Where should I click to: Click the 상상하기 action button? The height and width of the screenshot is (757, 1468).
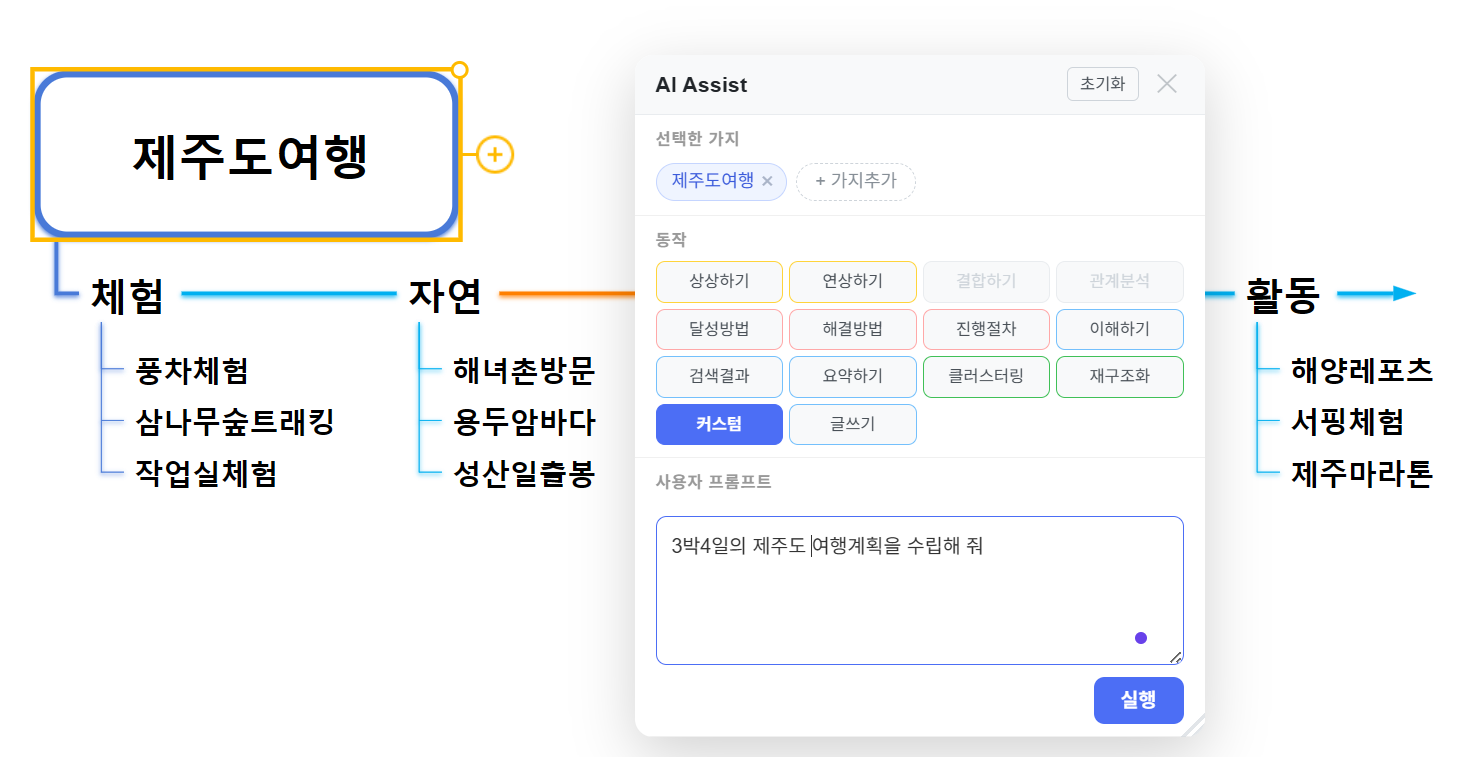pos(719,282)
